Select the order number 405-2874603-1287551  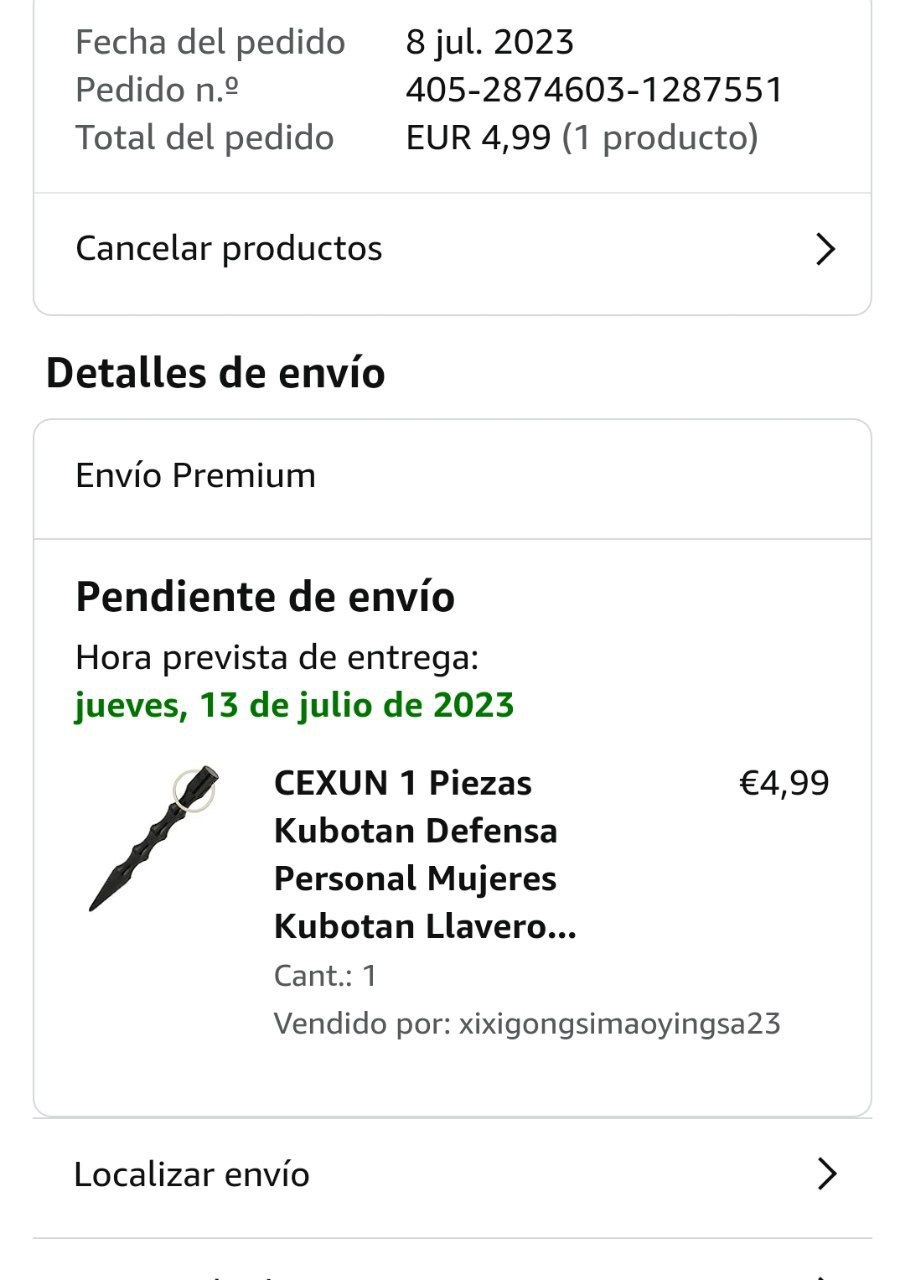pyautogui.click(x=594, y=90)
